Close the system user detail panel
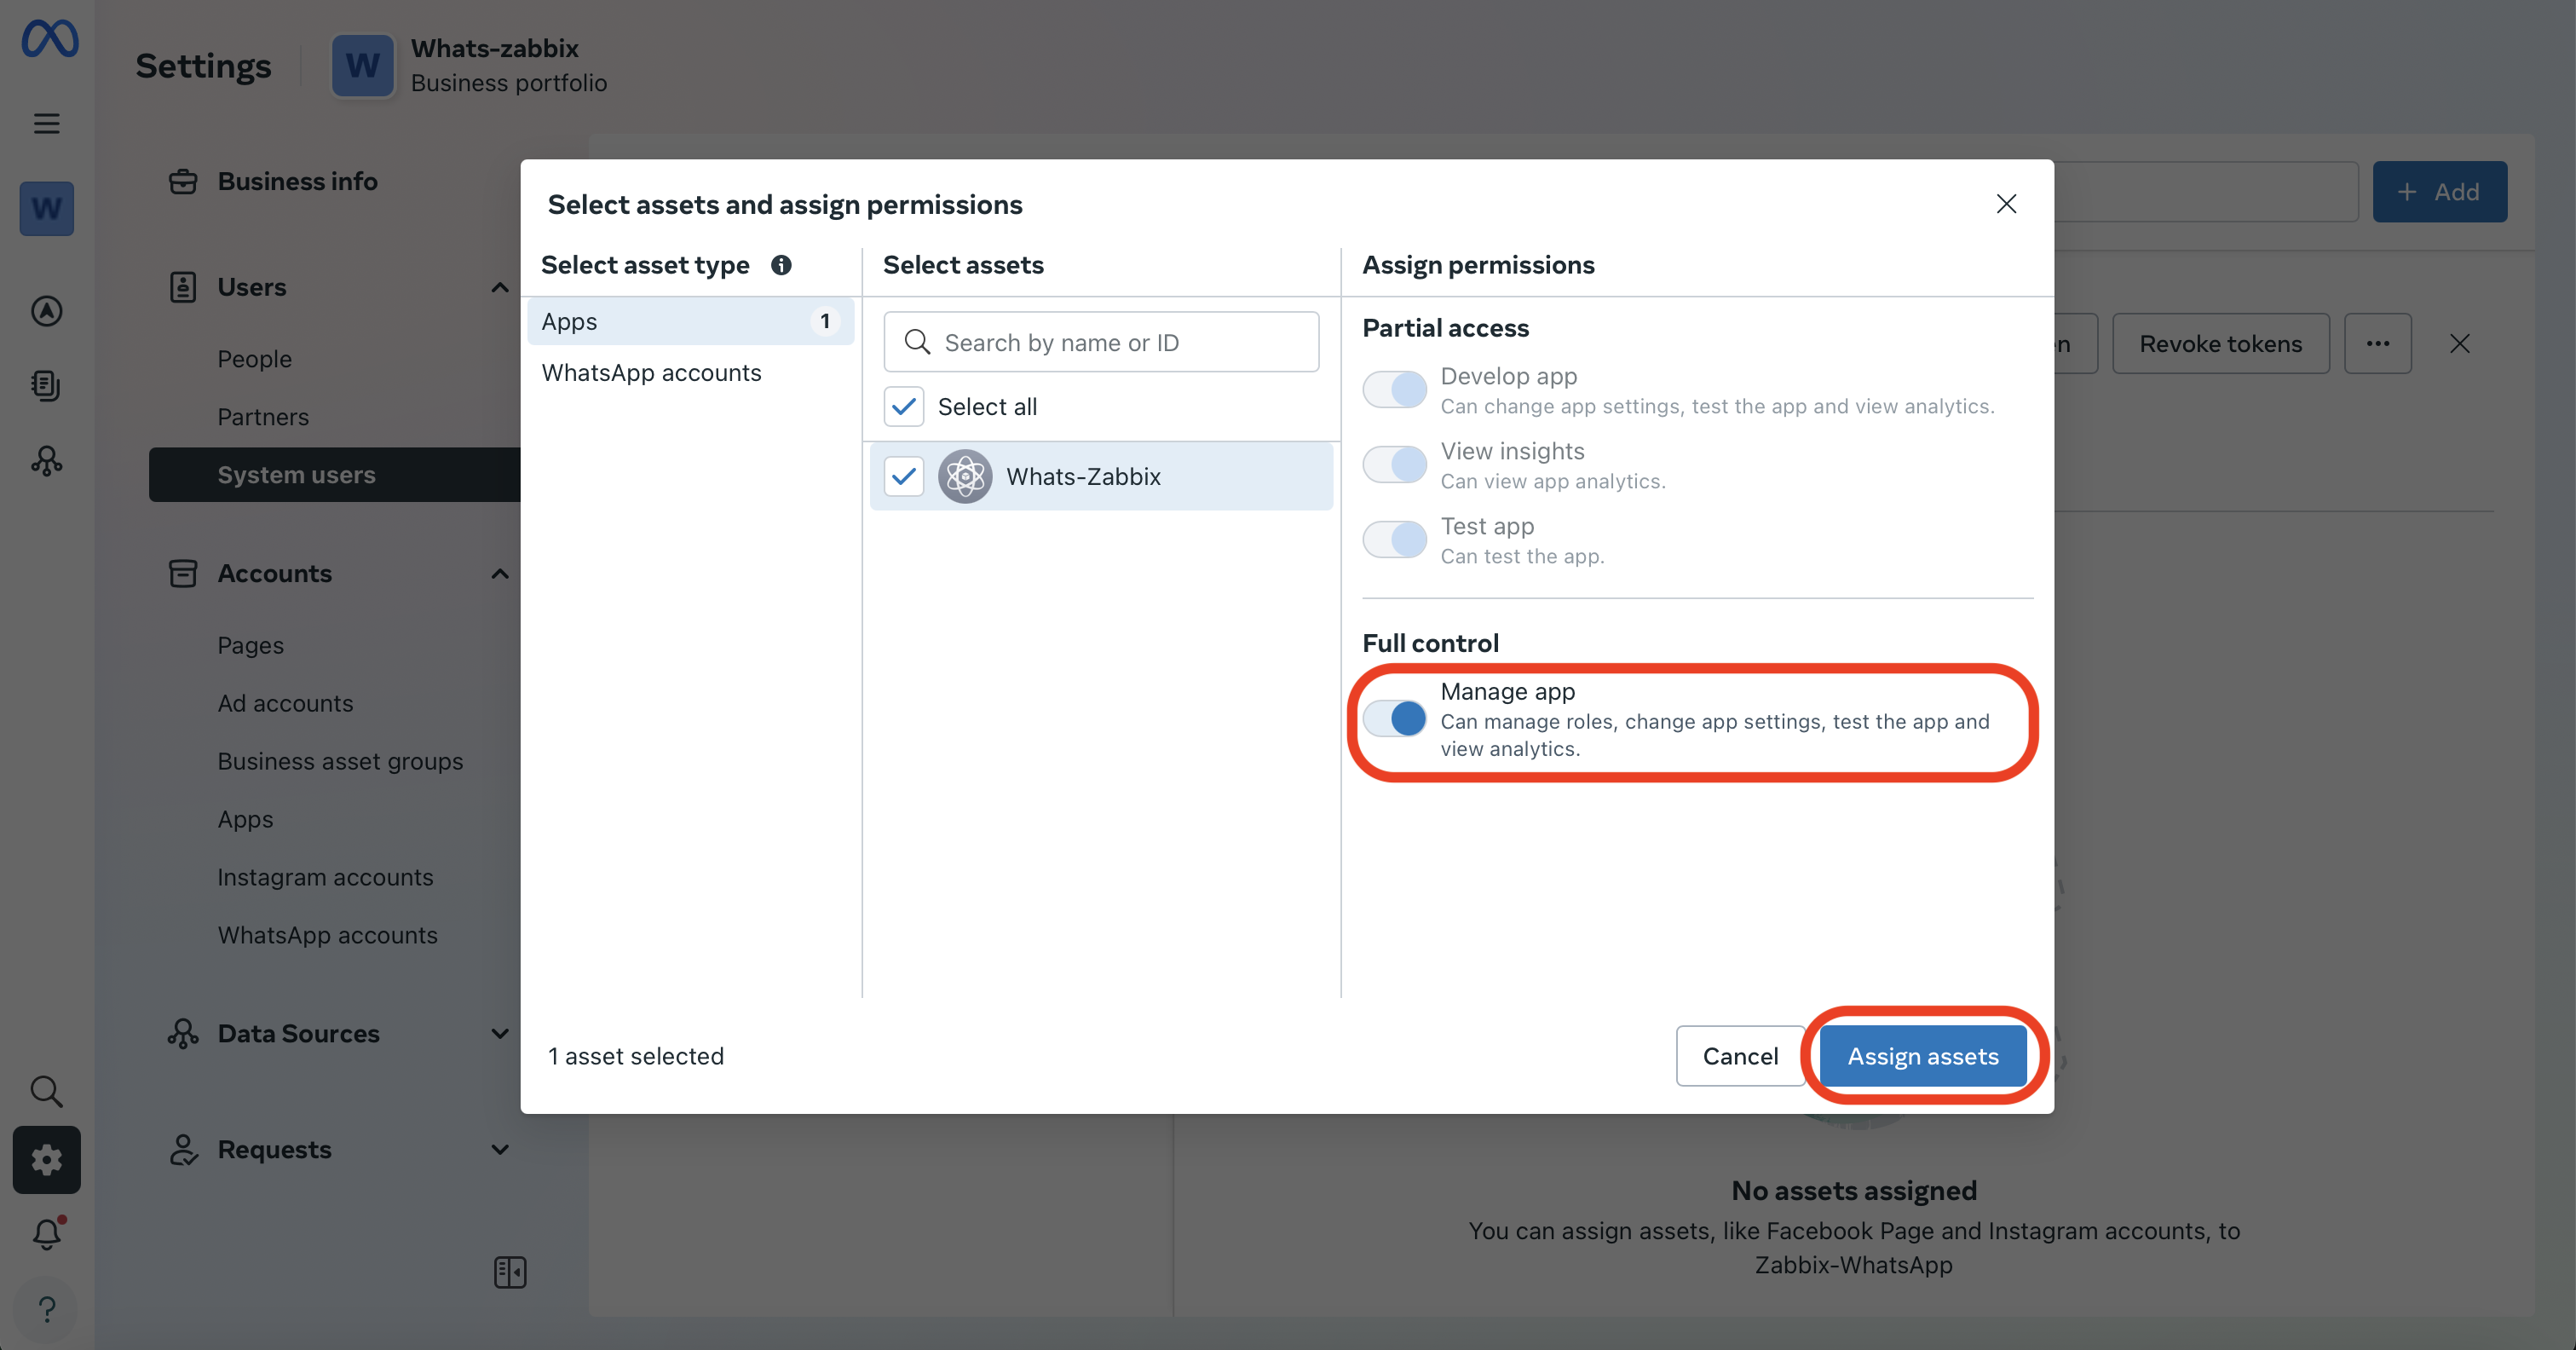The height and width of the screenshot is (1350, 2576). 2460,344
